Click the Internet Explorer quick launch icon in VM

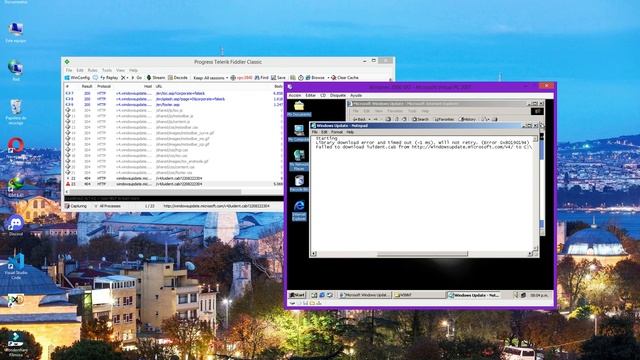tap(322, 295)
